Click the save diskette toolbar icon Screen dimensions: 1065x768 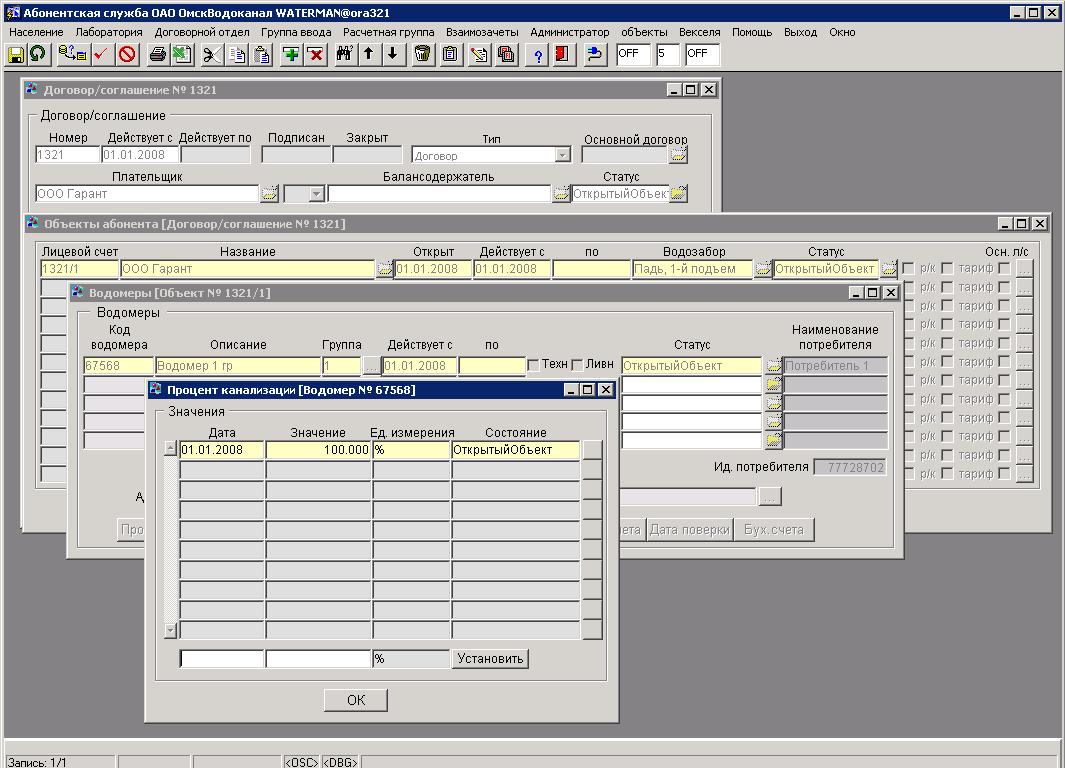[16, 54]
